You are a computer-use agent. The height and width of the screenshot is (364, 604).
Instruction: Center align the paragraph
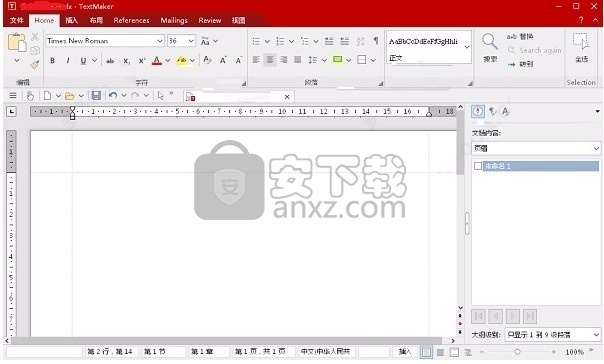pos(270,60)
